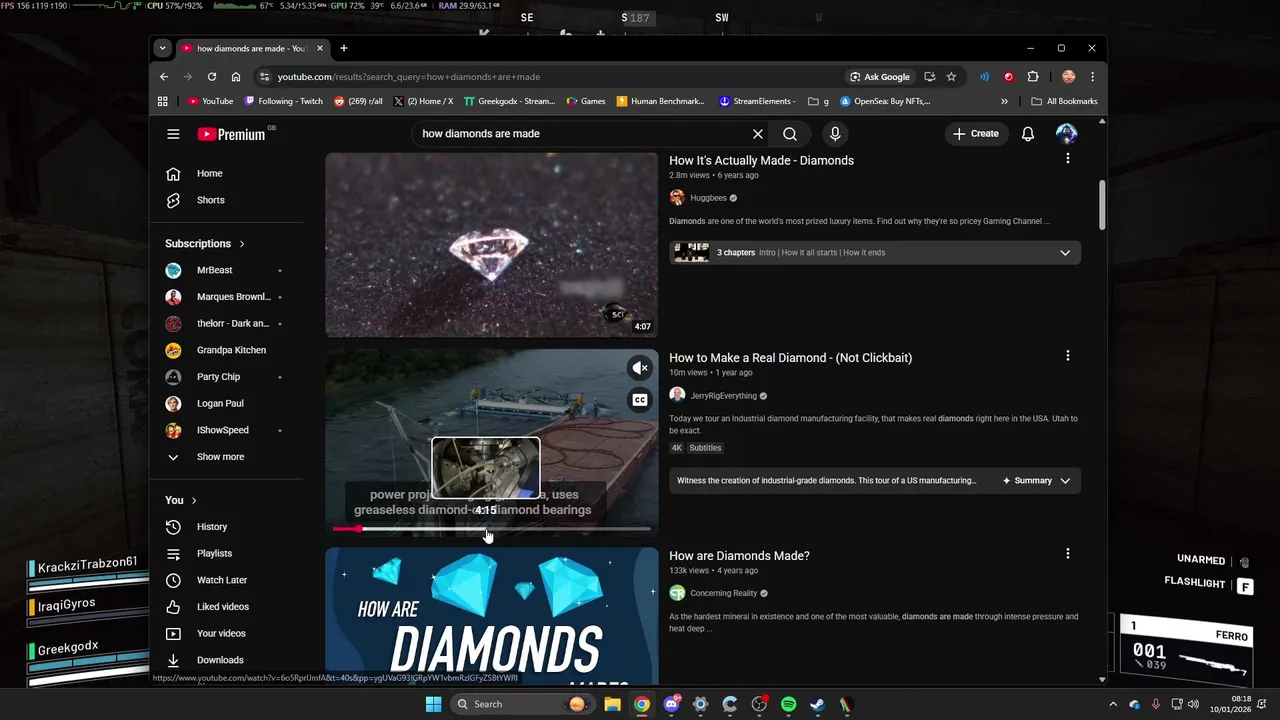Open the StreamElements bookmark
This screenshot has width=1280, height=720.
tap(757, 101)
